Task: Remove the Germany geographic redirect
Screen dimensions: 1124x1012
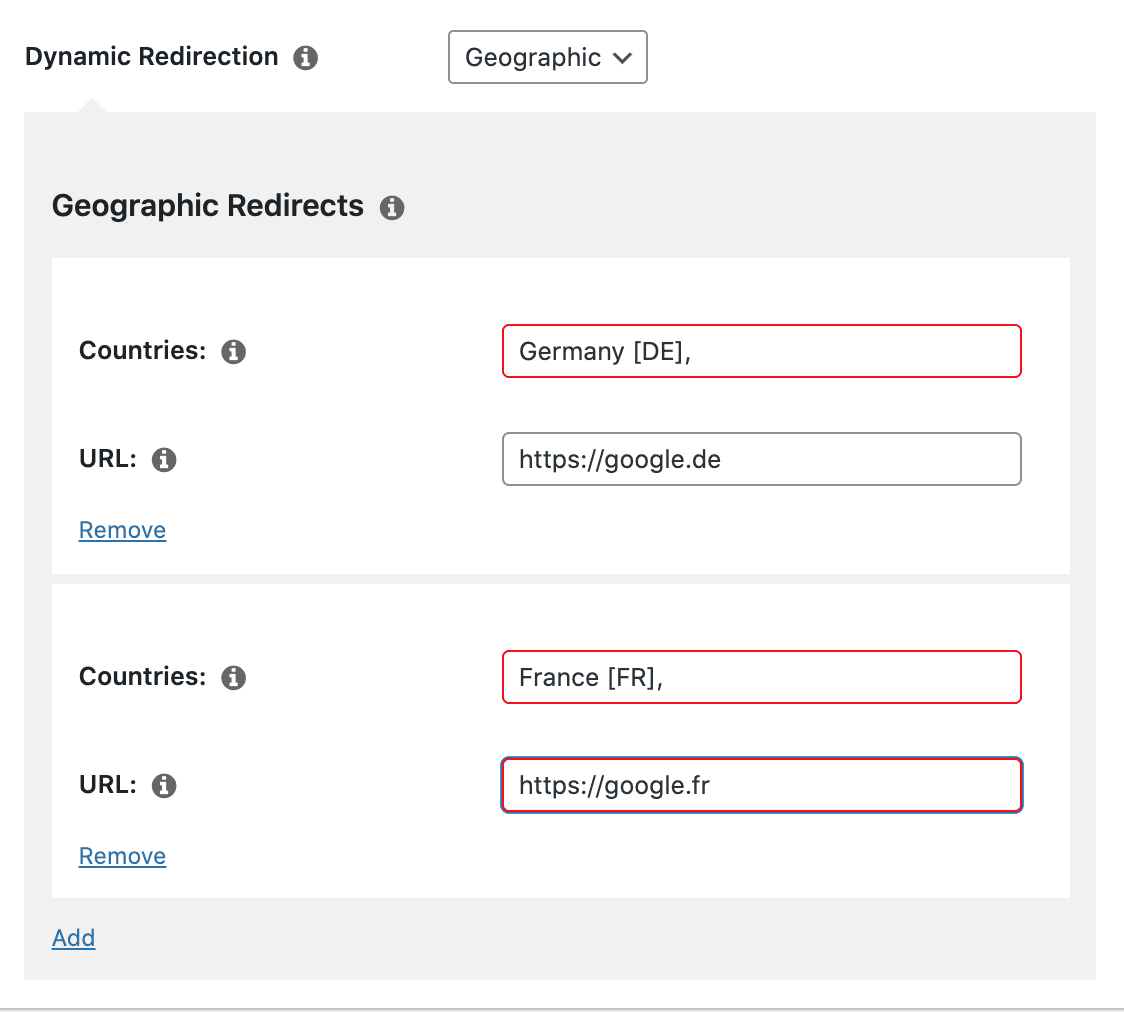Action: pyautogui.click(x=122, y=530)
